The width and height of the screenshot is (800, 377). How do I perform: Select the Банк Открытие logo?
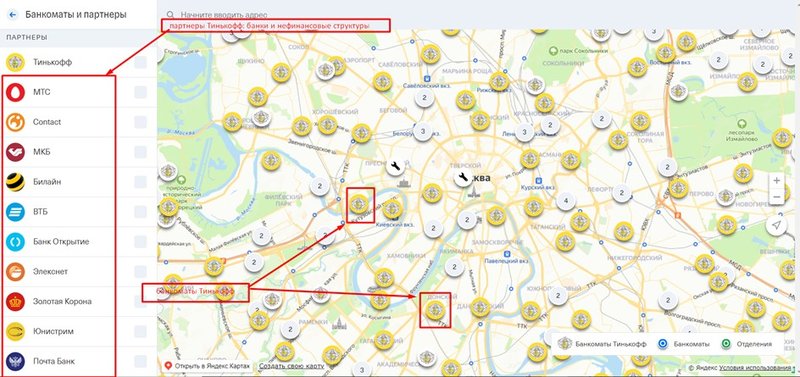click(15, 242)
